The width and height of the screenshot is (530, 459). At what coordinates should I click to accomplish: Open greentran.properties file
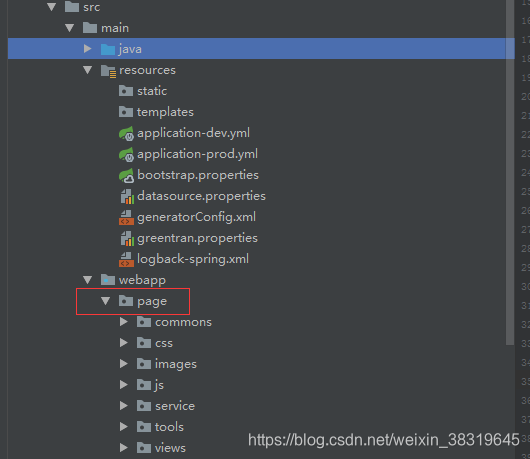197,238
